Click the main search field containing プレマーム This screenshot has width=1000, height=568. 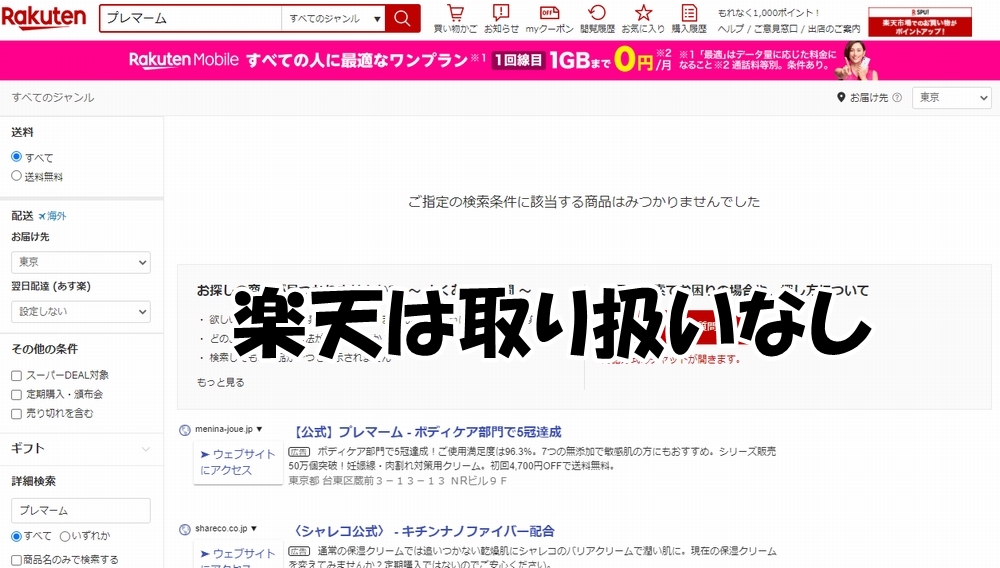click(191, 18)
